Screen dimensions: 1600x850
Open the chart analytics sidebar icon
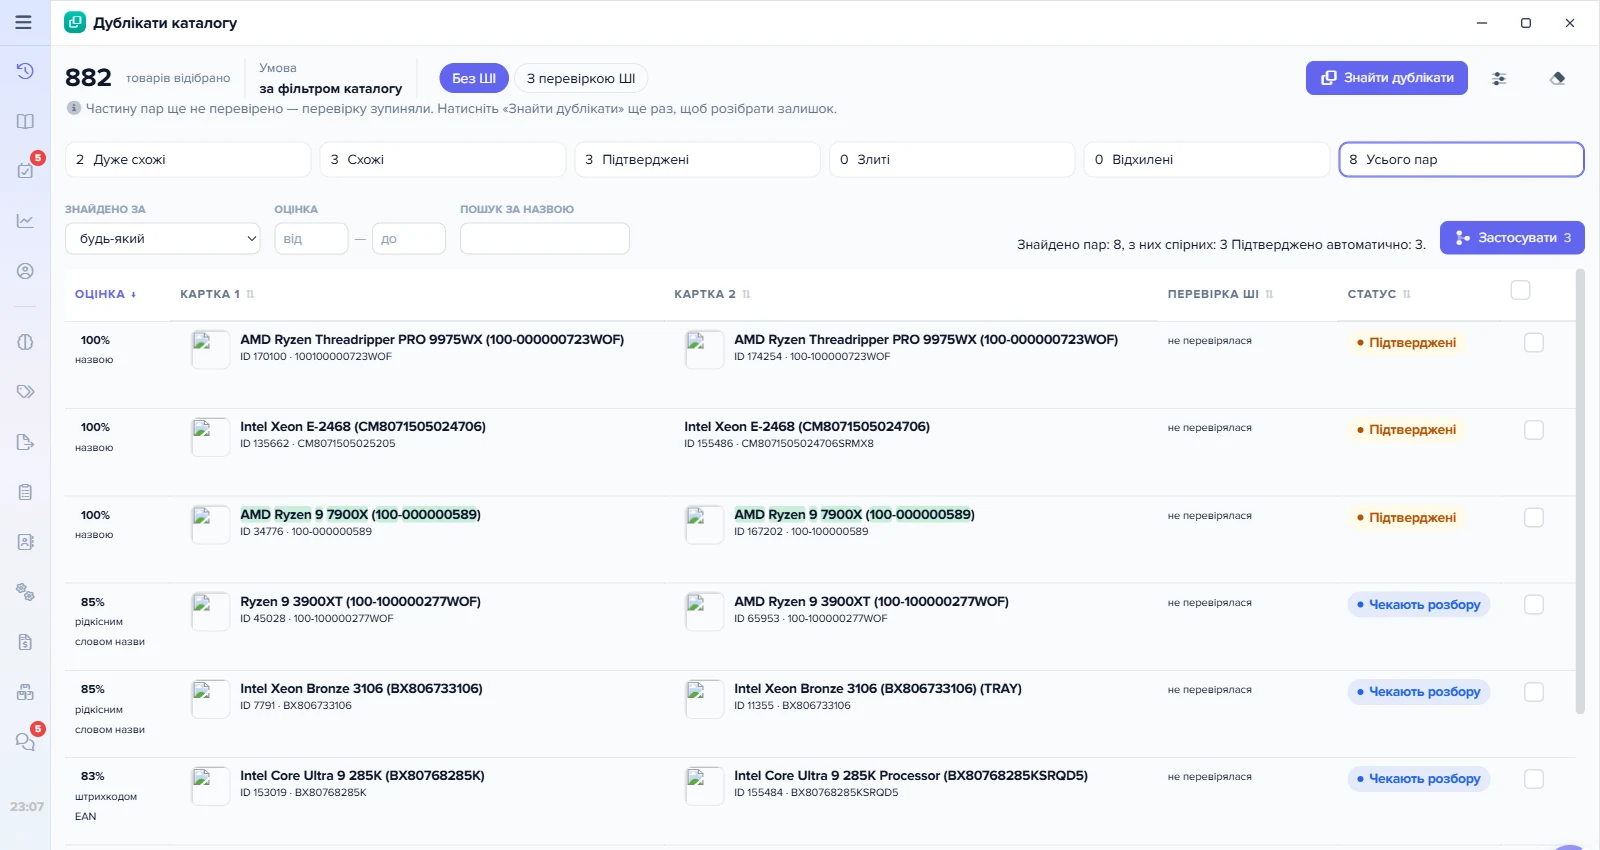tap(25, 220)
